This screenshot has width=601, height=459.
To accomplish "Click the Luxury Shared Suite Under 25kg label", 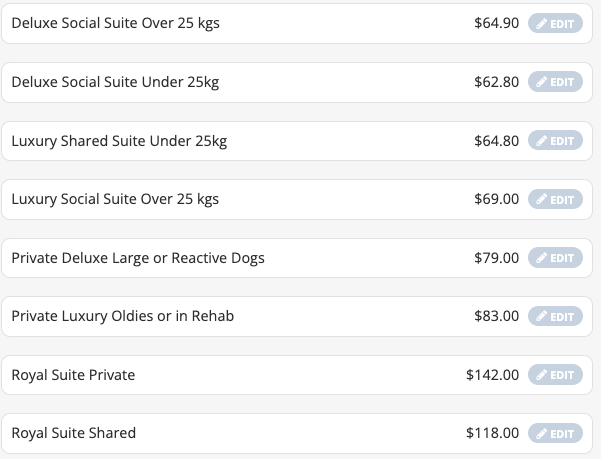I will 119,141.
